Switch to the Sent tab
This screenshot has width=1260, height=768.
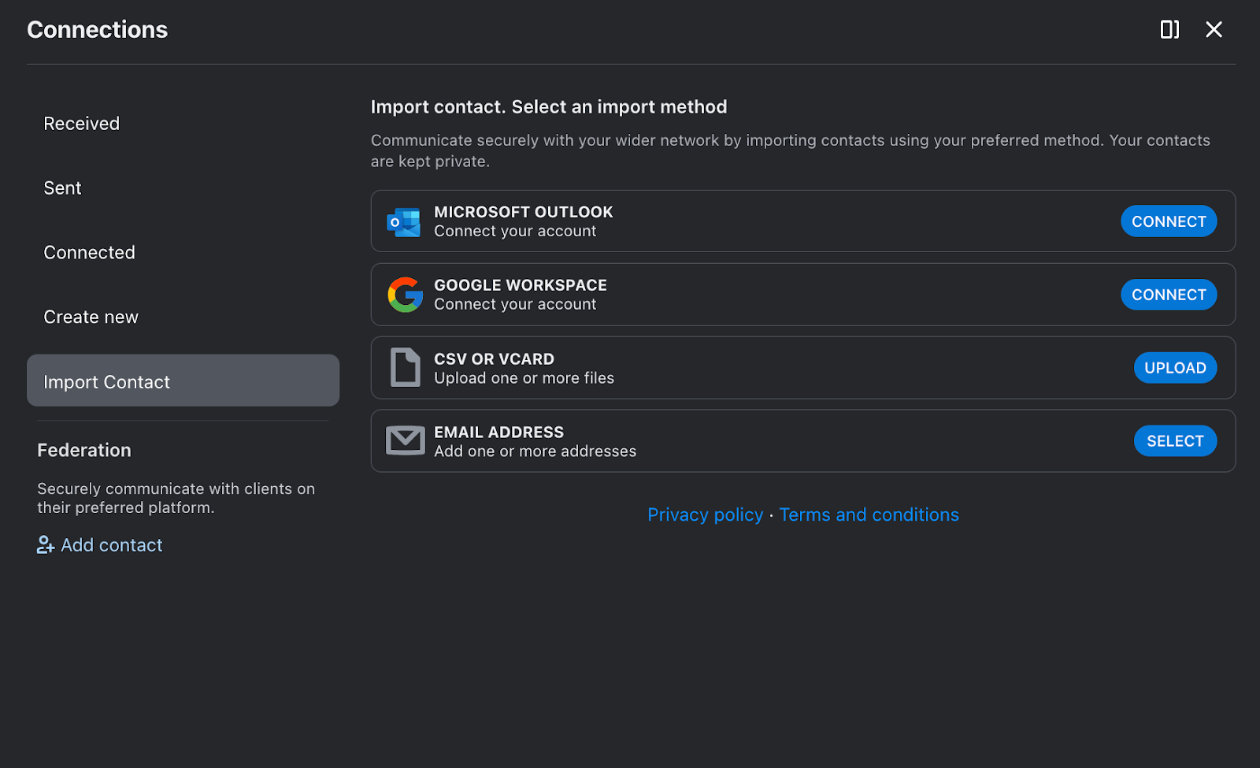pyautogui.click(x=183, y=188)
